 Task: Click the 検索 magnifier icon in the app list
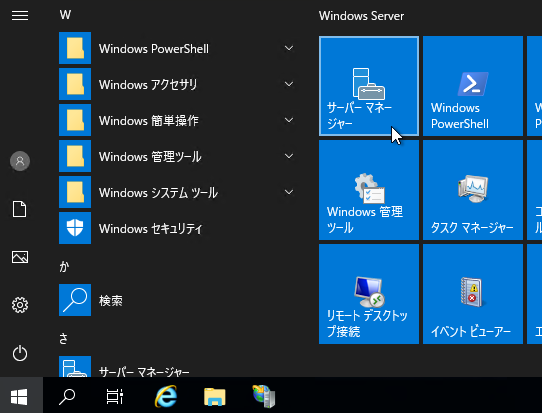75,300
